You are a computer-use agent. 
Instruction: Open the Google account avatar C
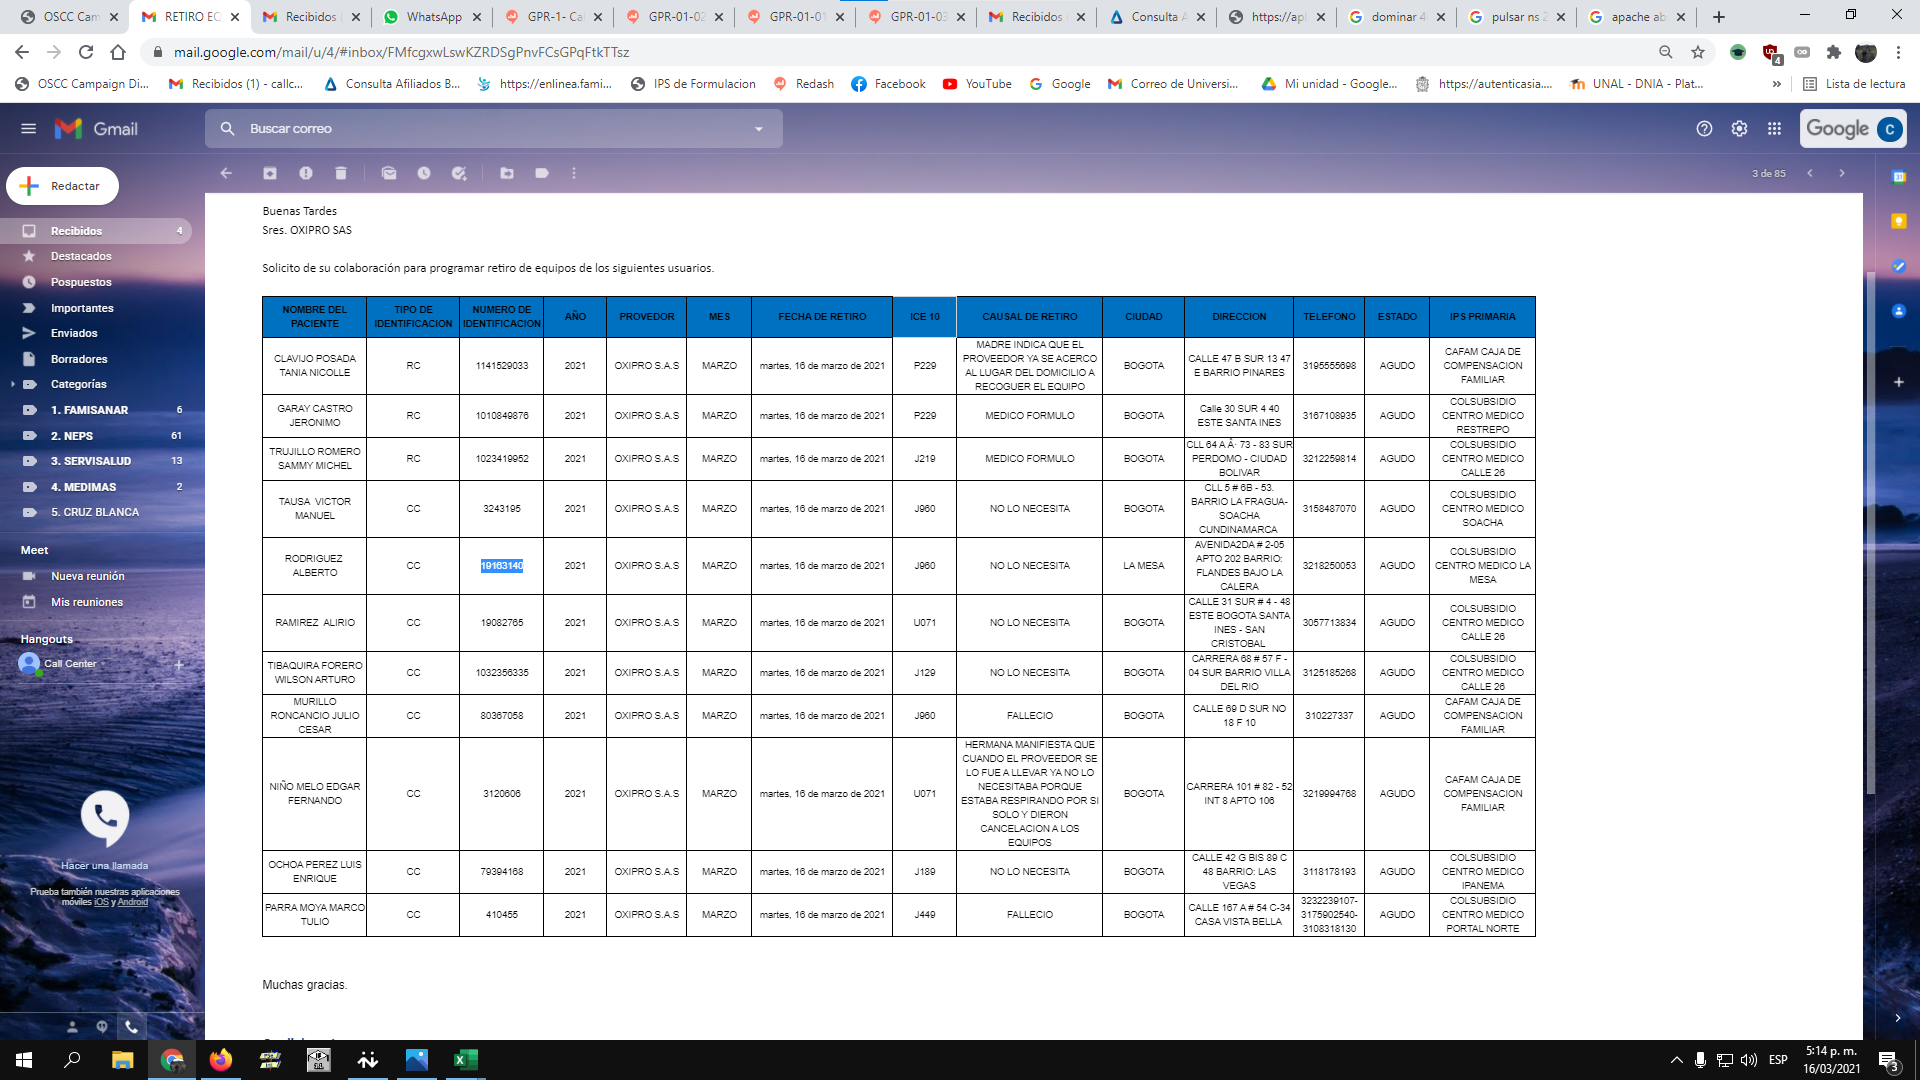pos(1889,129)
